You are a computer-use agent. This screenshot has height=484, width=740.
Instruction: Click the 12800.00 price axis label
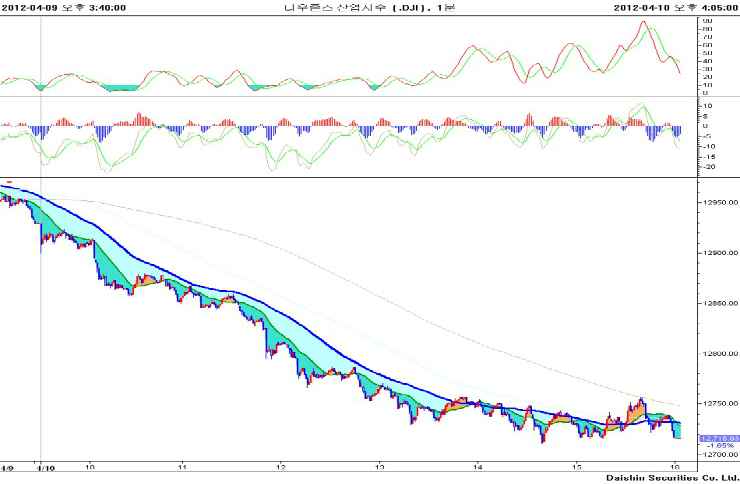coord(719,353)
